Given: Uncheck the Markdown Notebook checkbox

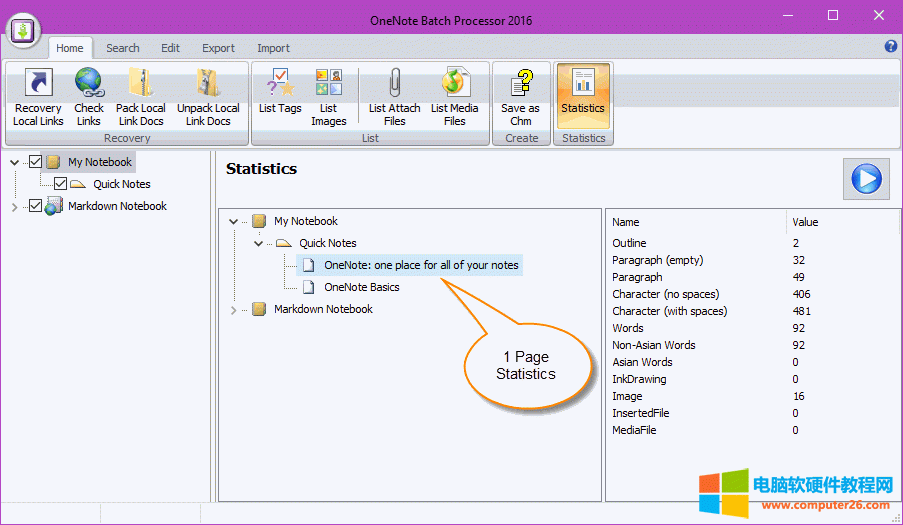Looking at the screenshot, I should (x=36, y=206).
